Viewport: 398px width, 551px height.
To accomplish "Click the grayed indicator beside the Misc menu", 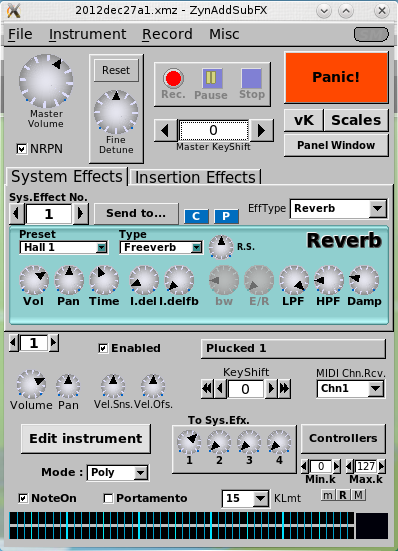I will 371,34.
